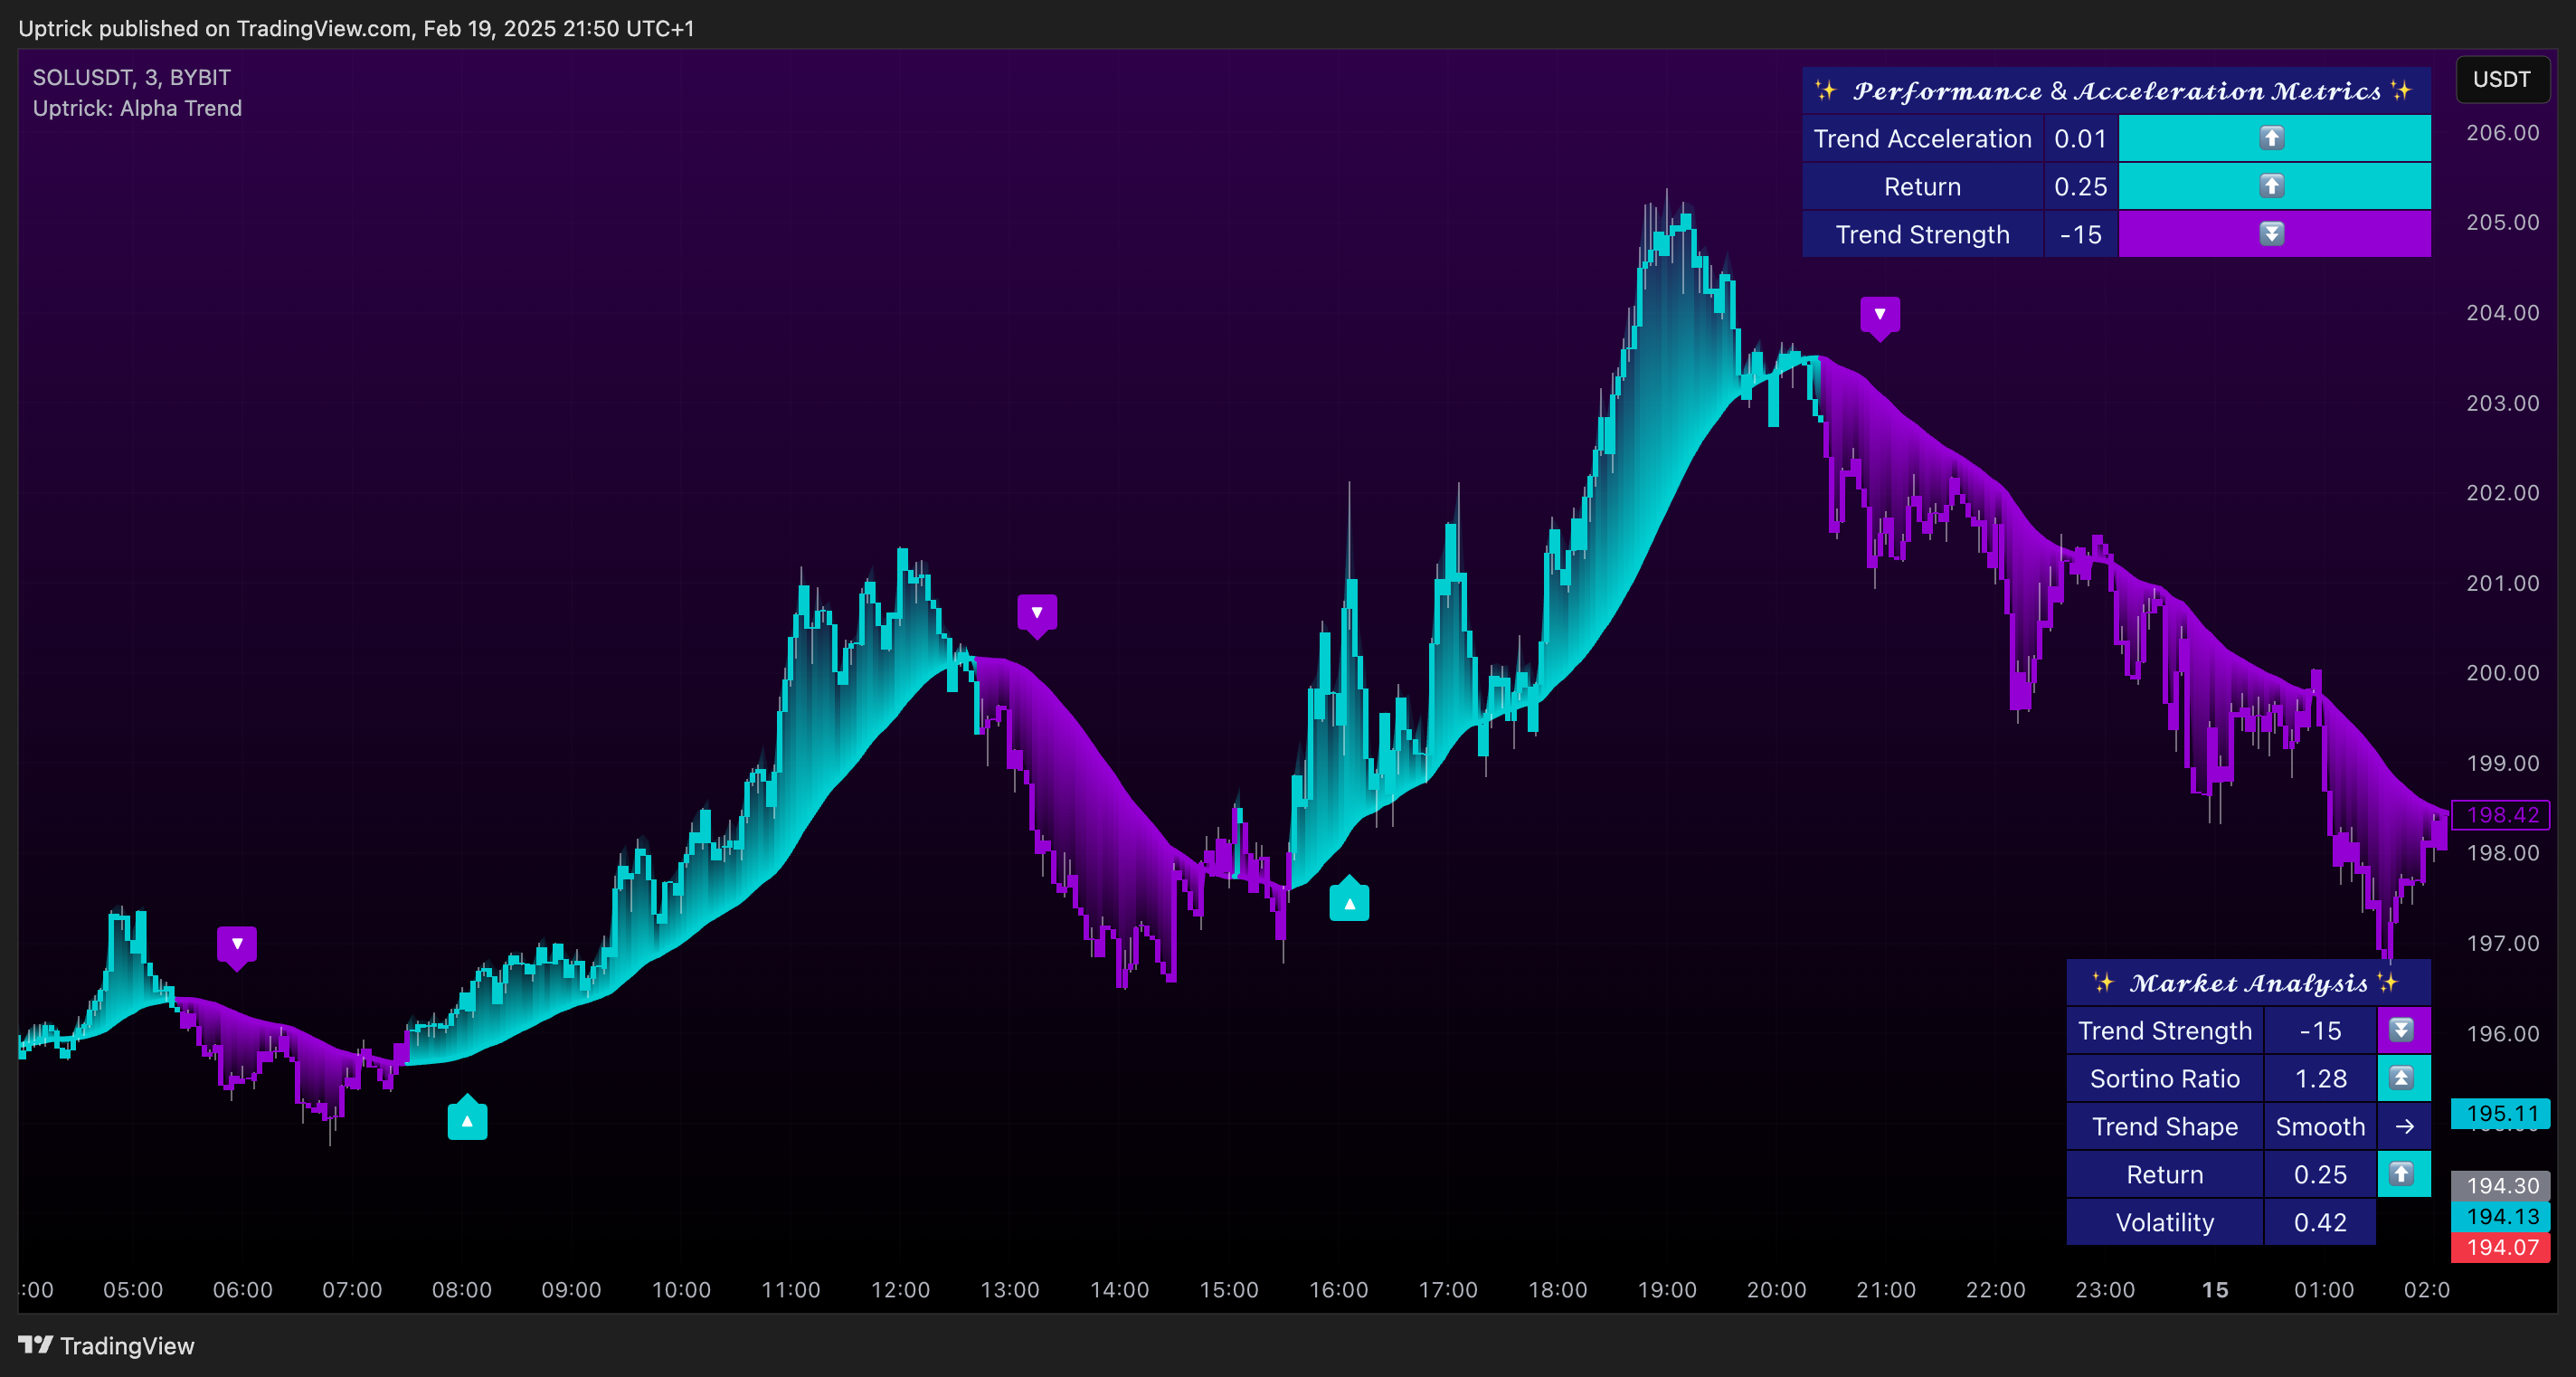Viewport: 2576px width, 1377px height.
Task: Click the Market Analysis table header
Action: point(2248,983)
